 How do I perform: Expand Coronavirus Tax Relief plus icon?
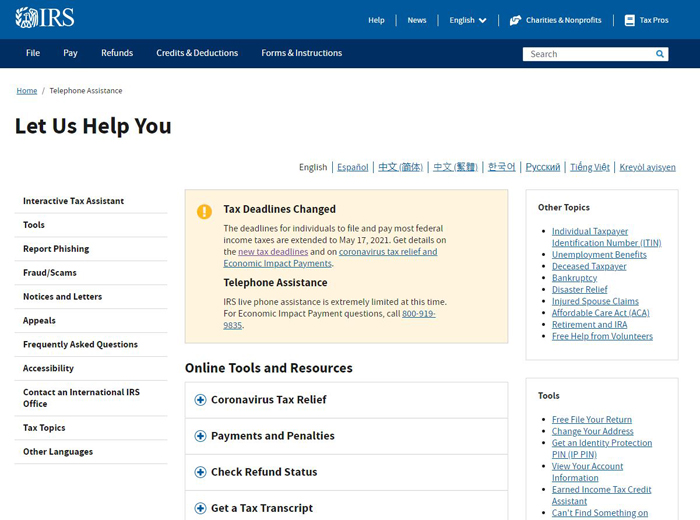click(200, 400)
